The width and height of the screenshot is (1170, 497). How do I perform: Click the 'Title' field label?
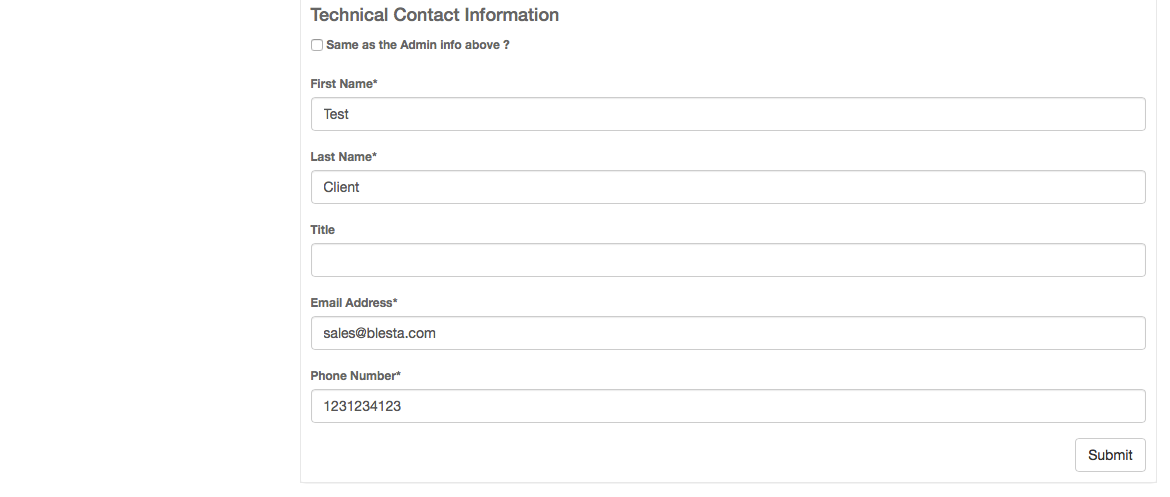click(323, 230)
